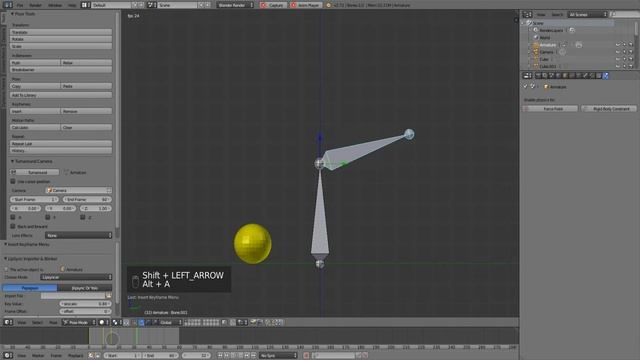Viewport: 640px width, 360px height.
Task: Click the Turnaround button
Action: pyautogui.click(x=35, y=172)
